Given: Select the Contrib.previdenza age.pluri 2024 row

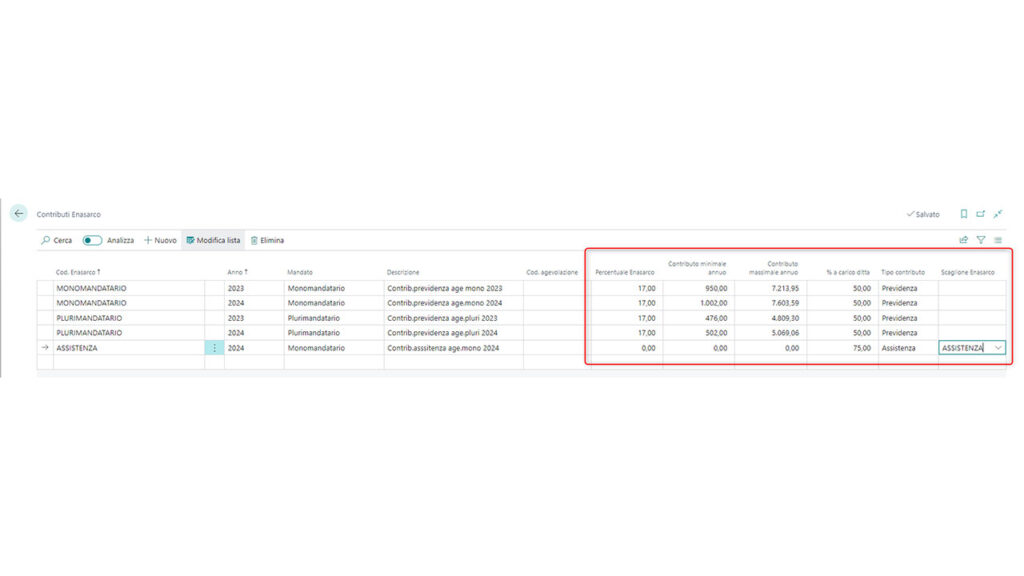Looking at the screenshot, I should (x=440, y=333).
